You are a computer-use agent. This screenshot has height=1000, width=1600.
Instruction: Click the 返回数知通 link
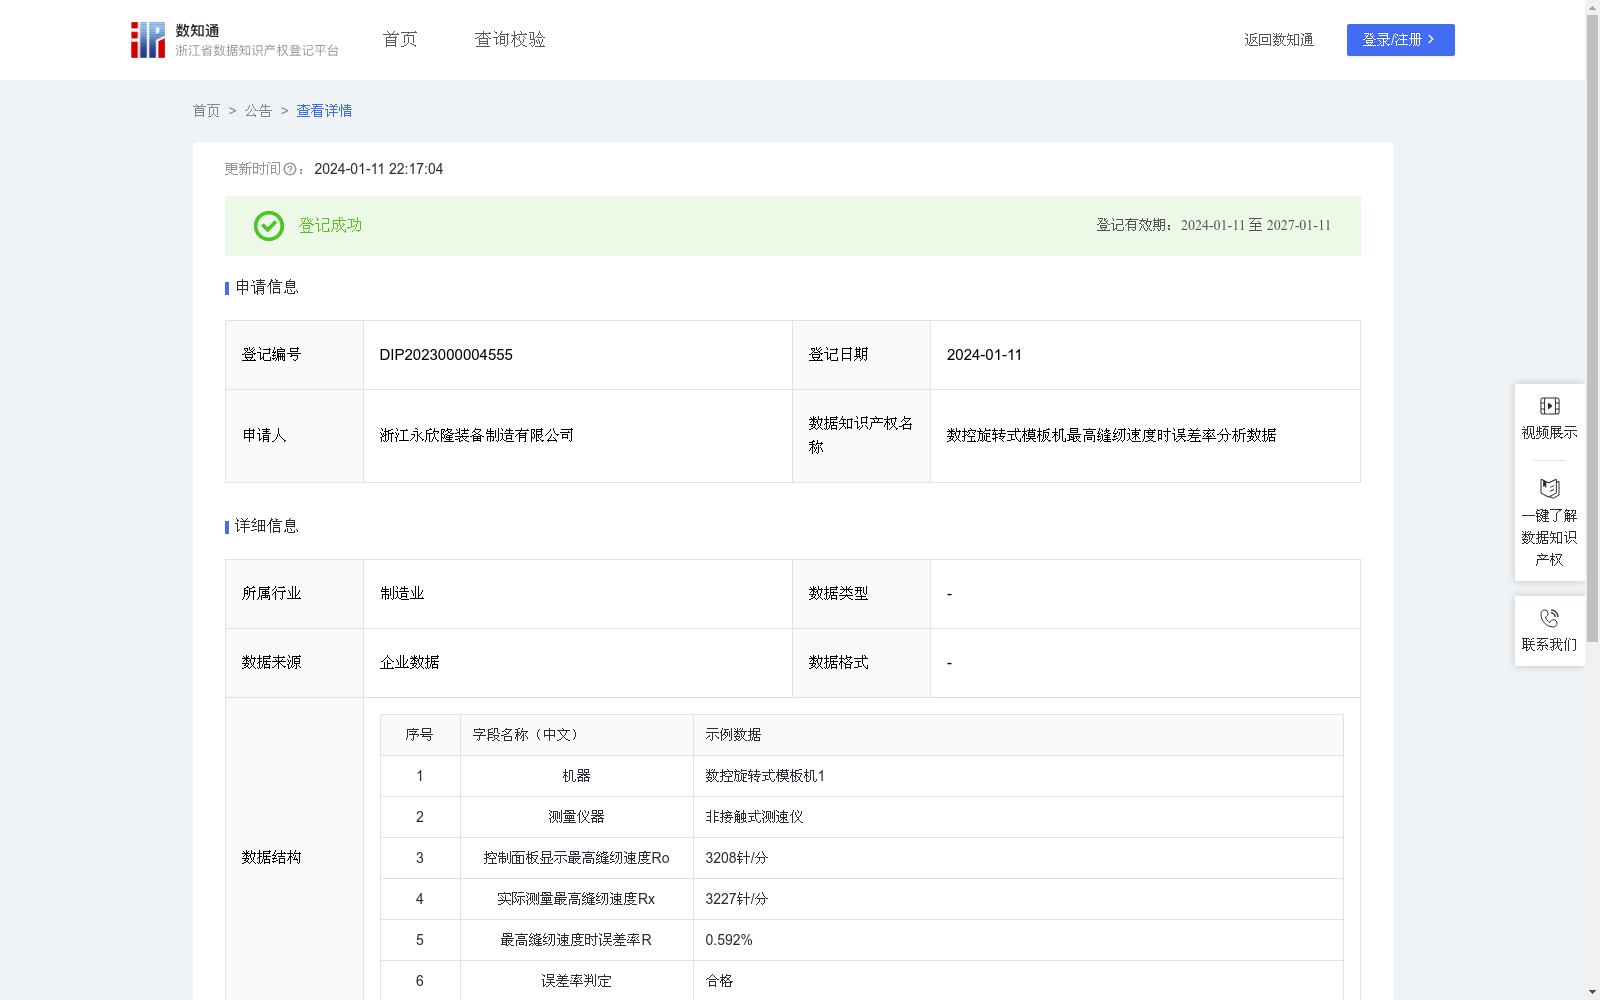[x=1279, y=40]
